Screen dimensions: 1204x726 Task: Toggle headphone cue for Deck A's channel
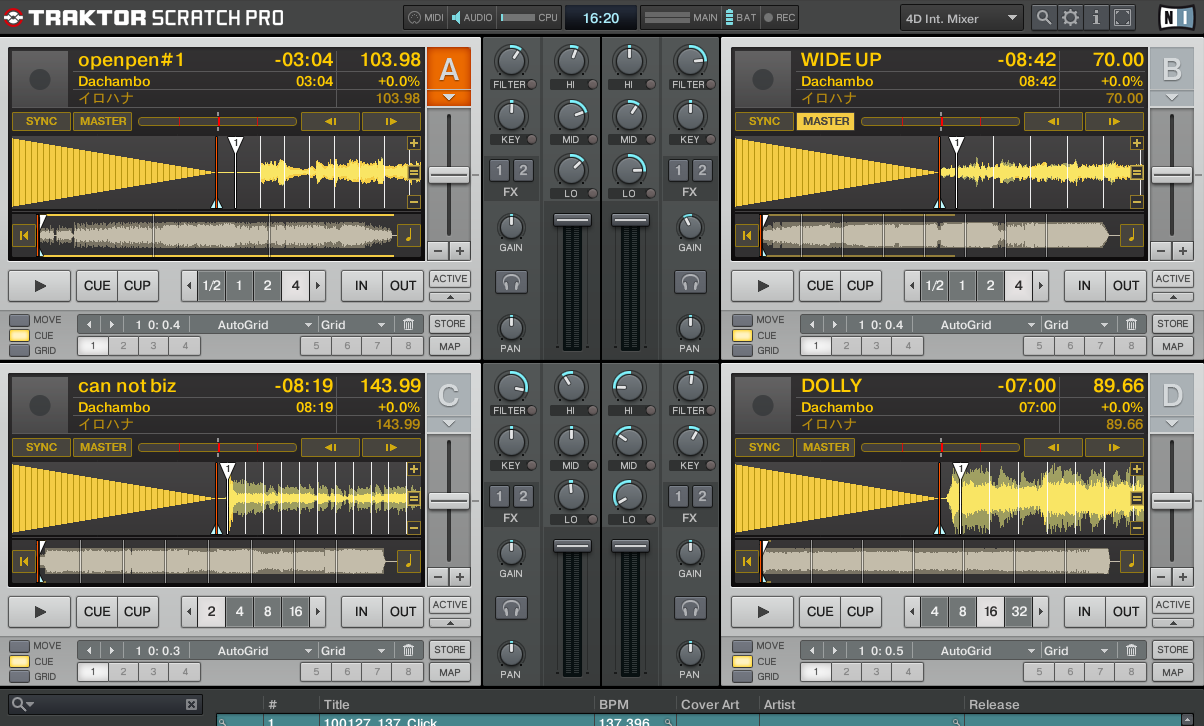511,283
